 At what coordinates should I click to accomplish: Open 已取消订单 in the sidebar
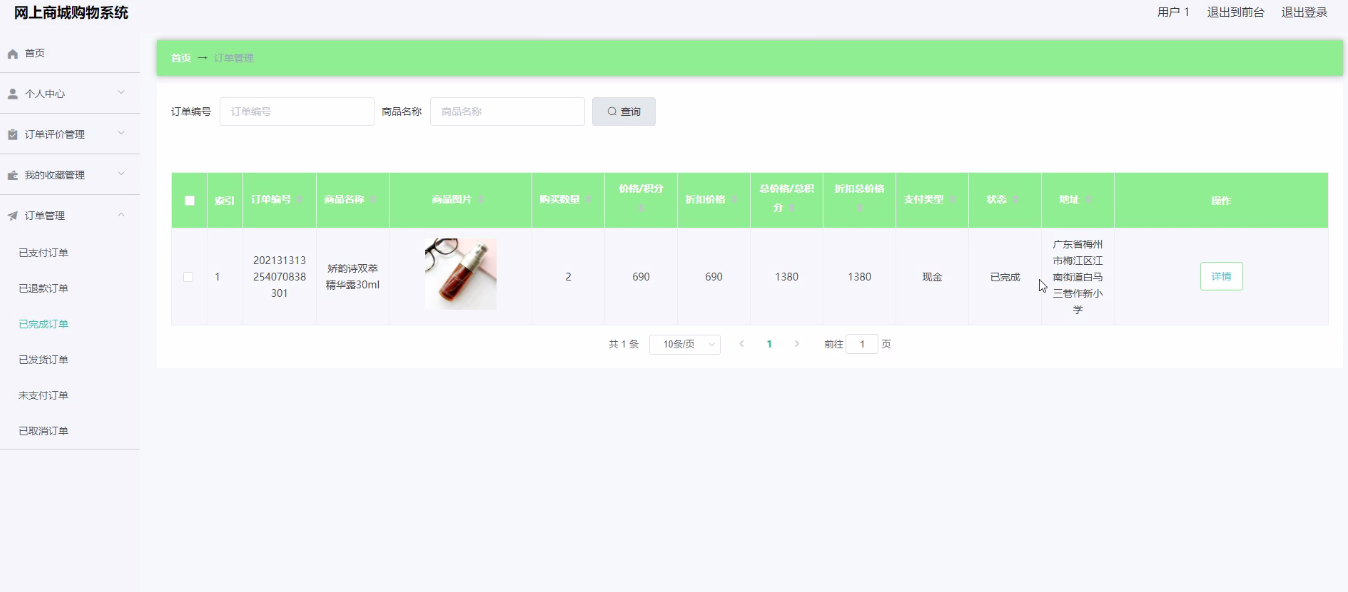[x=43, y=431]
